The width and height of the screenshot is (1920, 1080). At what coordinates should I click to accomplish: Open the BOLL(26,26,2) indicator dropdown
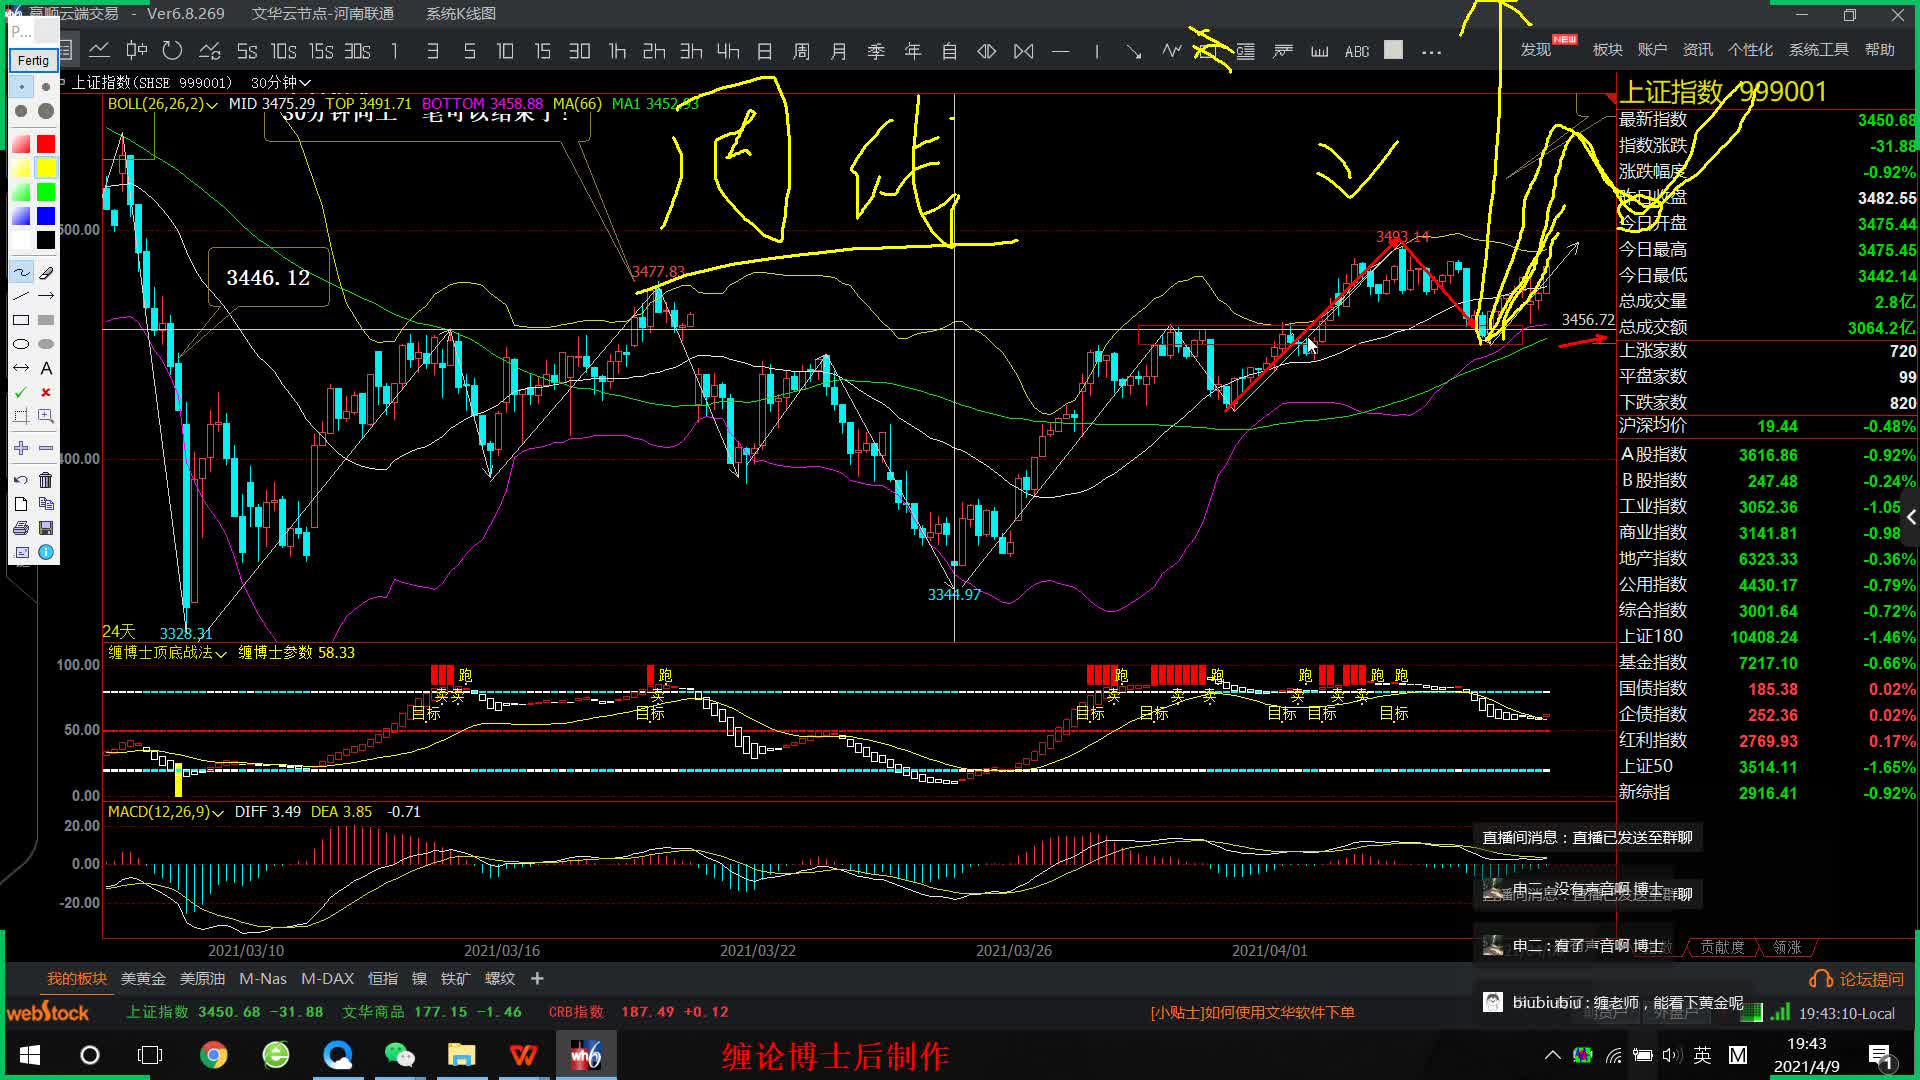(x=162, y=104)
